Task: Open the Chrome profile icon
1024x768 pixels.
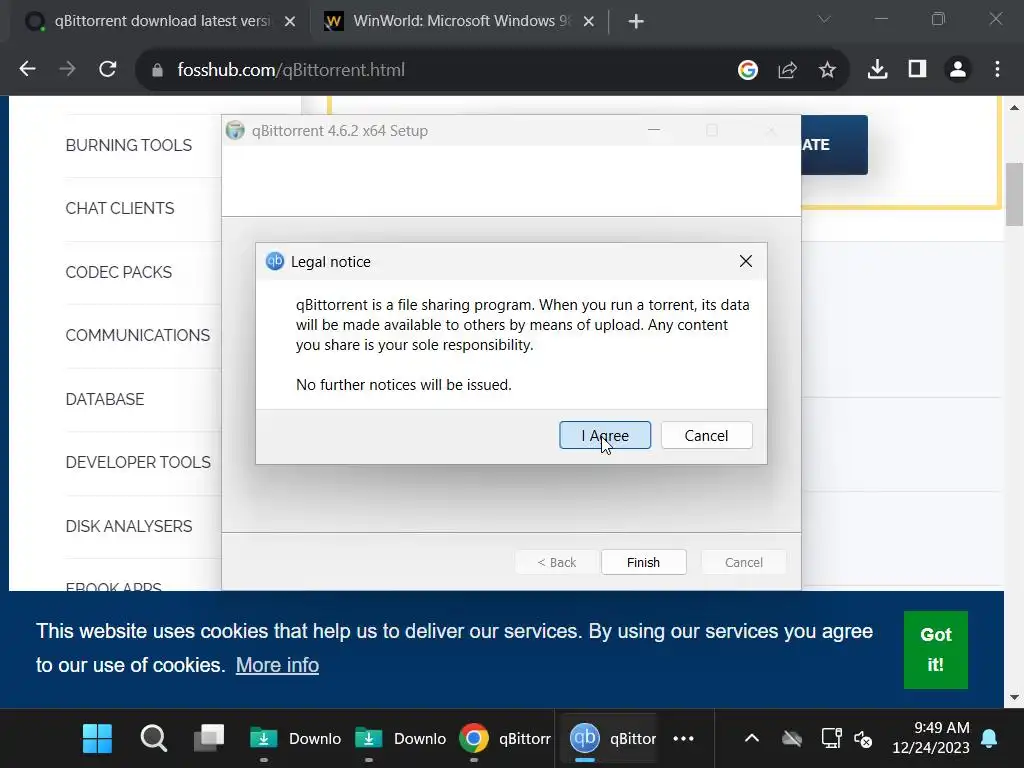Action: click(958, 69)
